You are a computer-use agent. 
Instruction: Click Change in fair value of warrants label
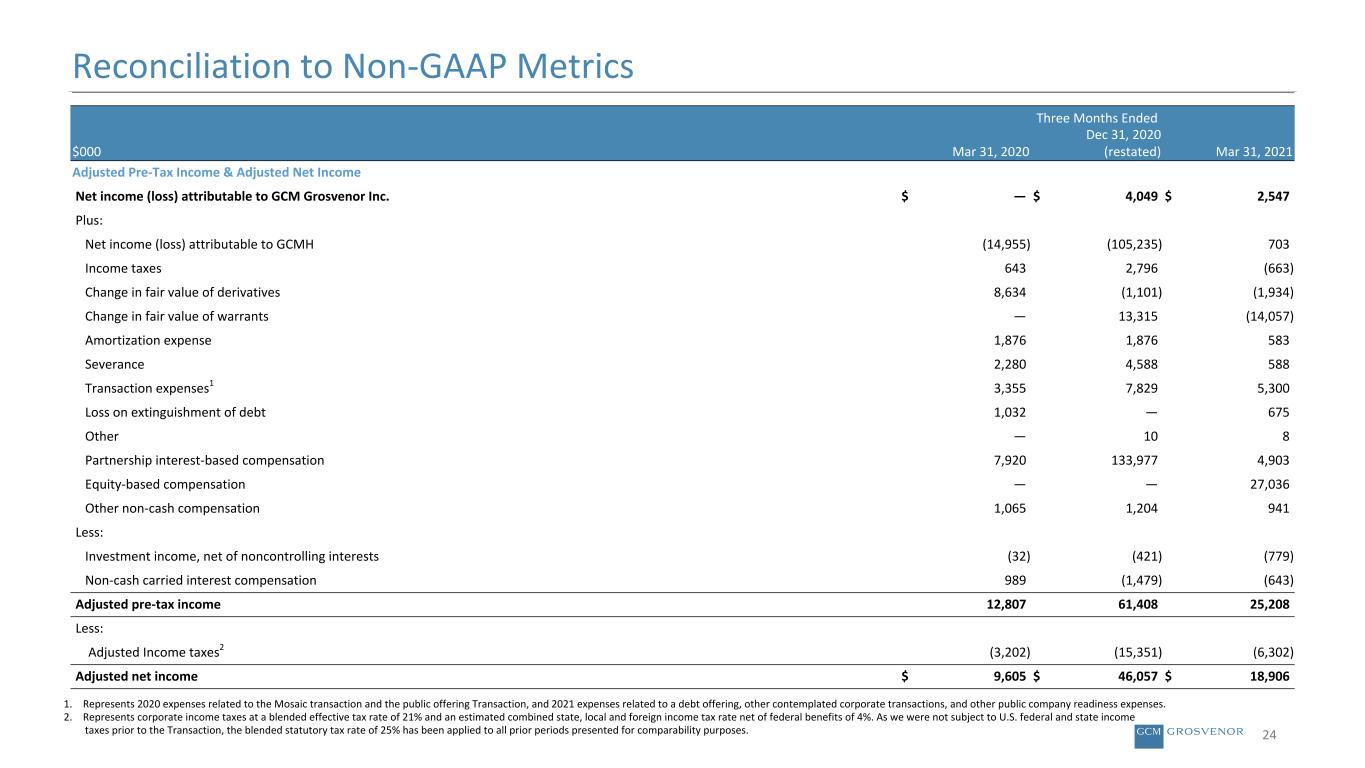(x=176, y=316)
